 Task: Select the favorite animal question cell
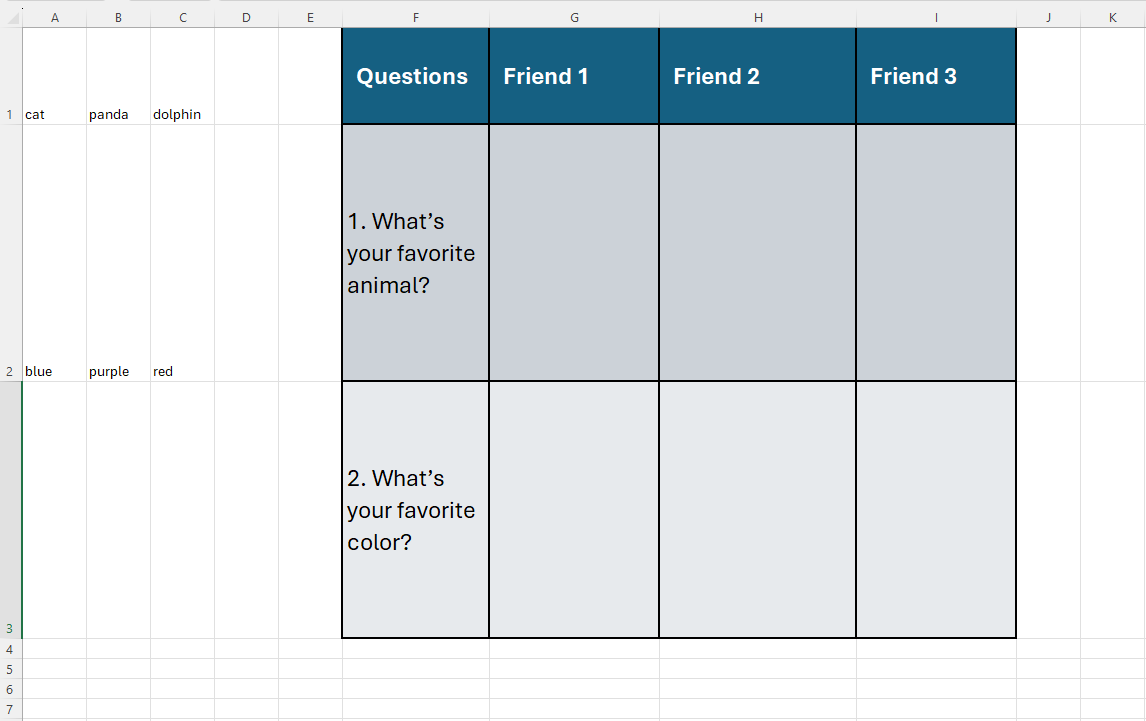pyautogui.click(x=415, y=253)
